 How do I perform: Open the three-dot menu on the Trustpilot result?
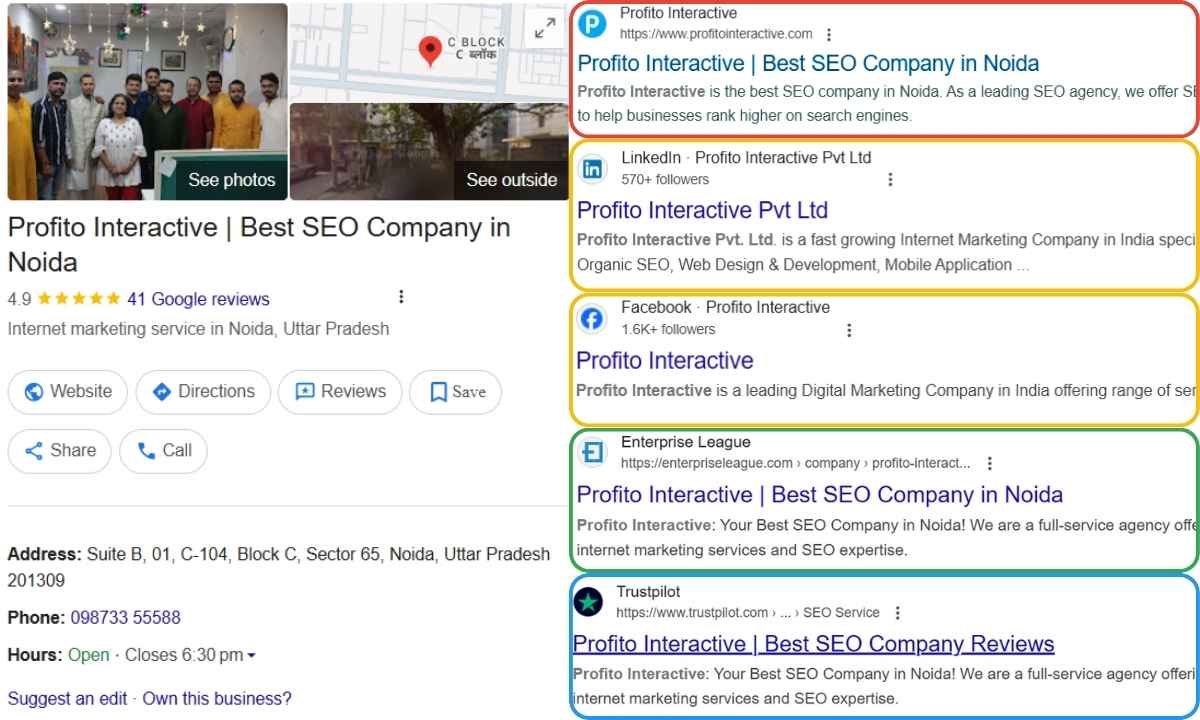coord(897,612)
